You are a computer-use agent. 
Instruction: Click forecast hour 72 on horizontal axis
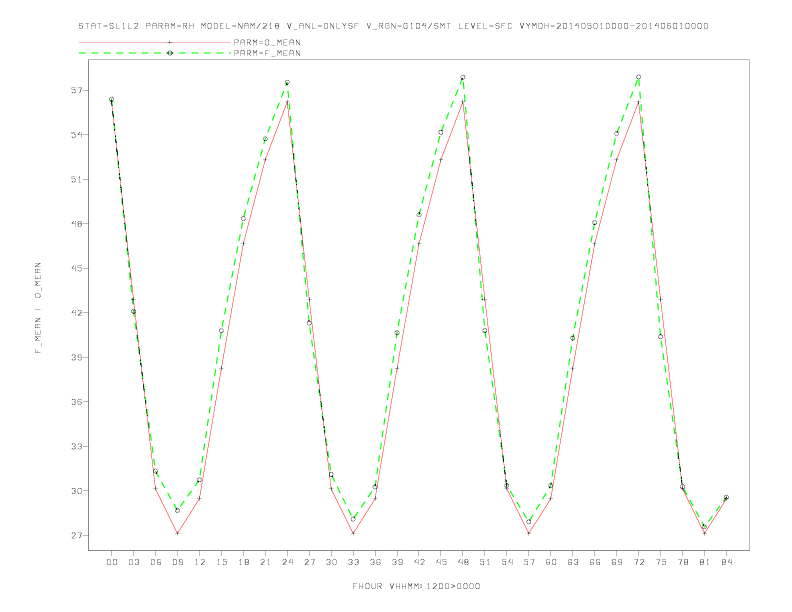coord(639,562)
